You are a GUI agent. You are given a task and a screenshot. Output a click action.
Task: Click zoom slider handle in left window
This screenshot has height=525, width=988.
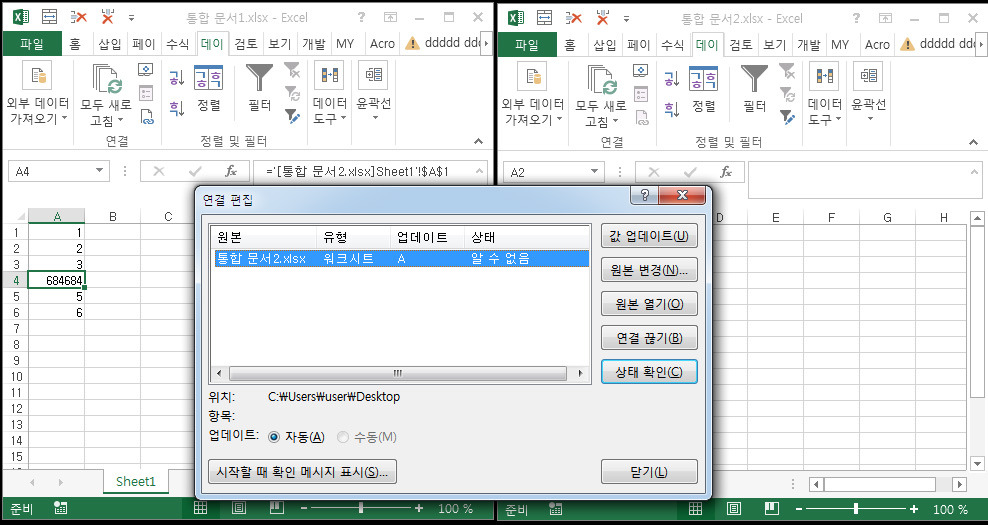[x=360, y=508]
